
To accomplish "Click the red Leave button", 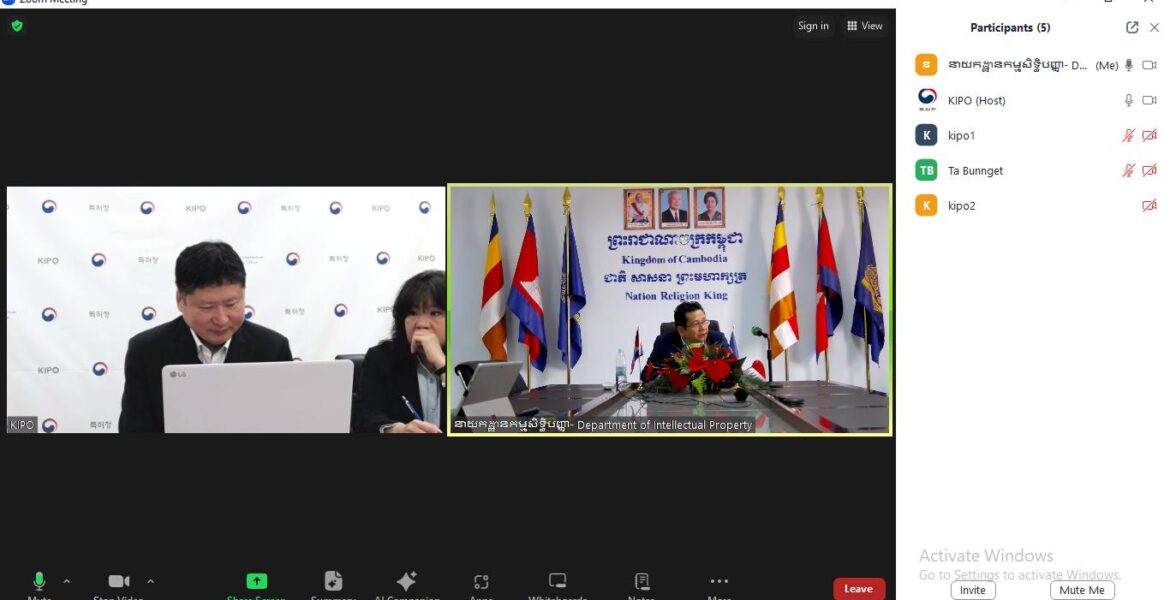I will coord(859,589).
